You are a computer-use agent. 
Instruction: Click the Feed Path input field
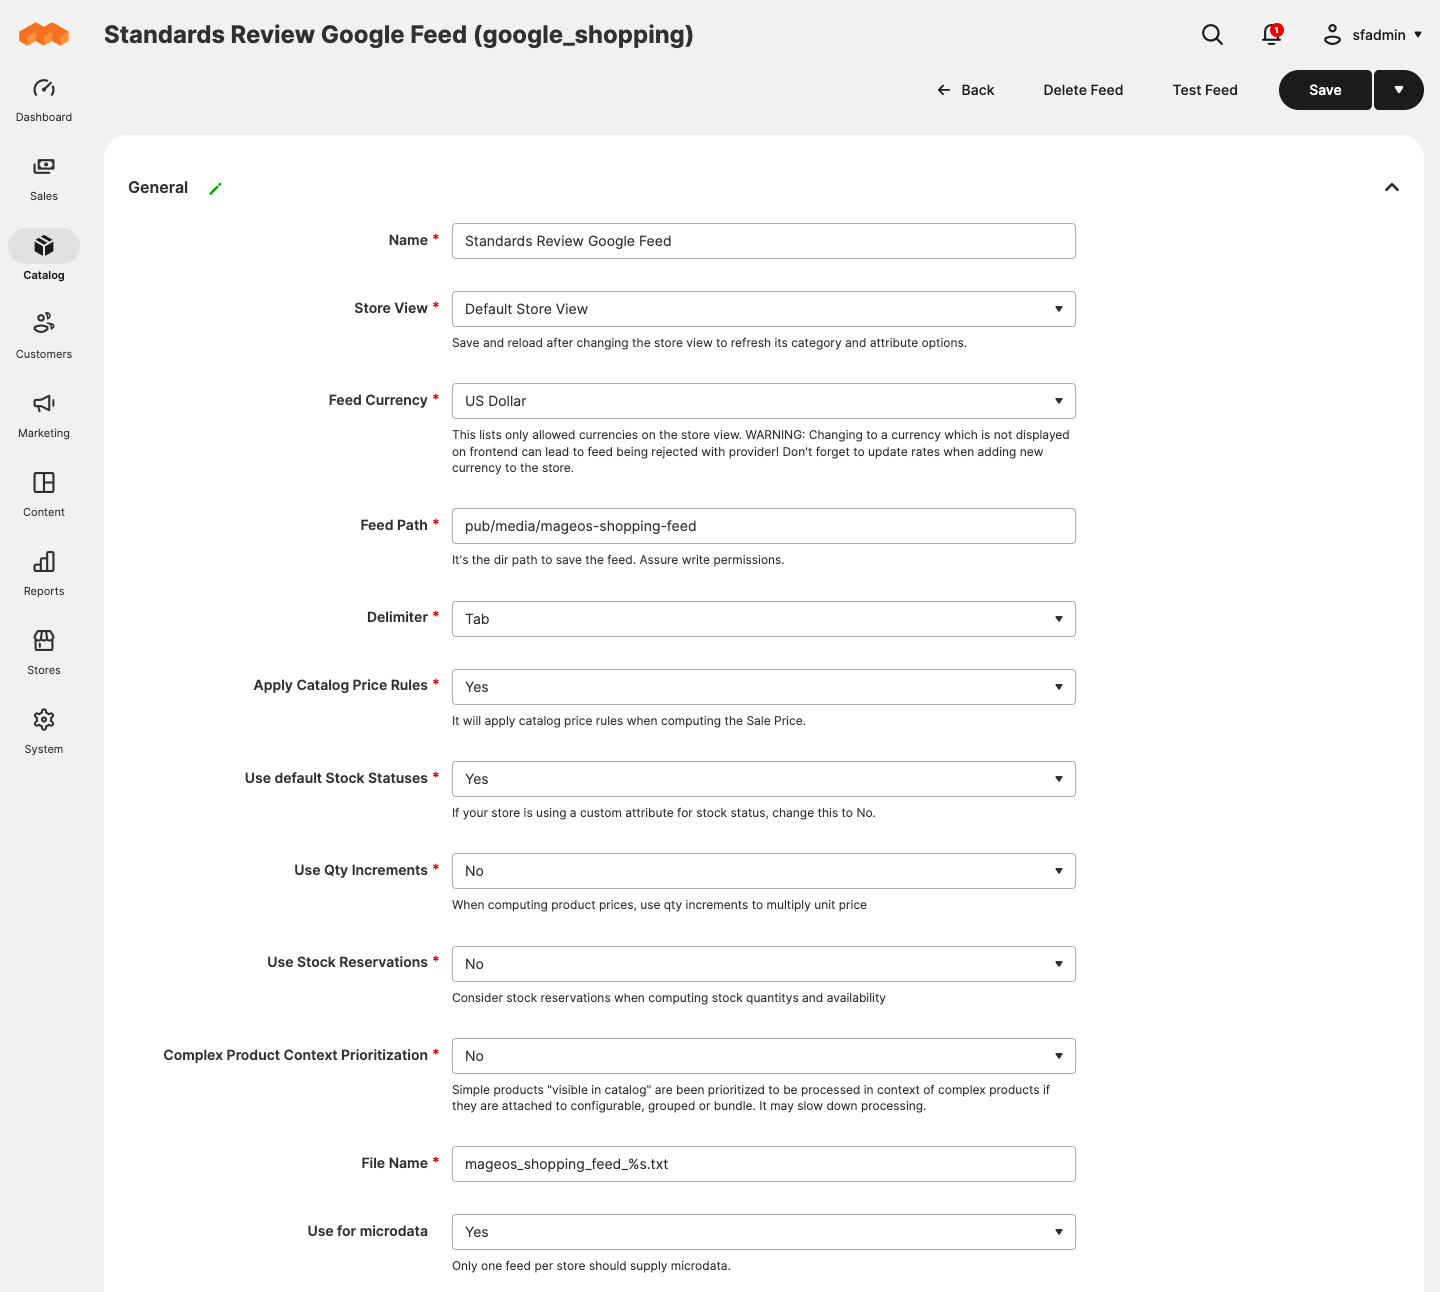point(764,526)
